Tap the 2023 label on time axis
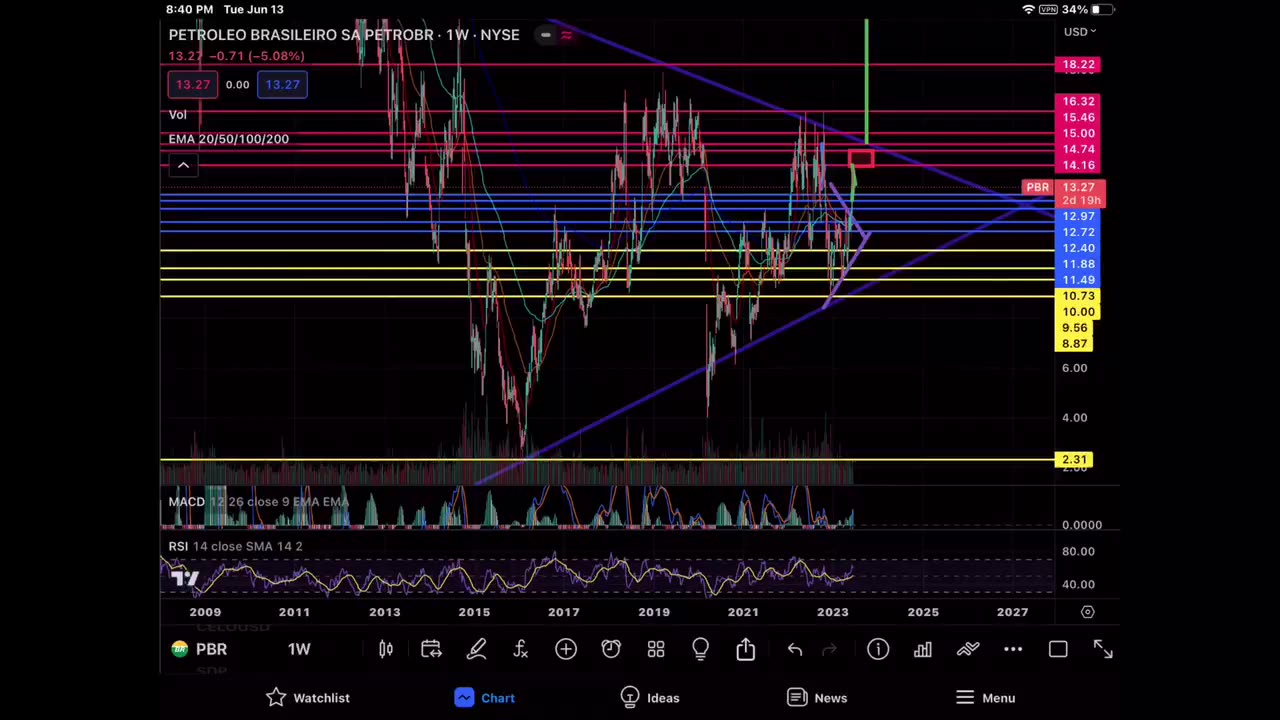 pyautogui.click(x=832, y=612)
